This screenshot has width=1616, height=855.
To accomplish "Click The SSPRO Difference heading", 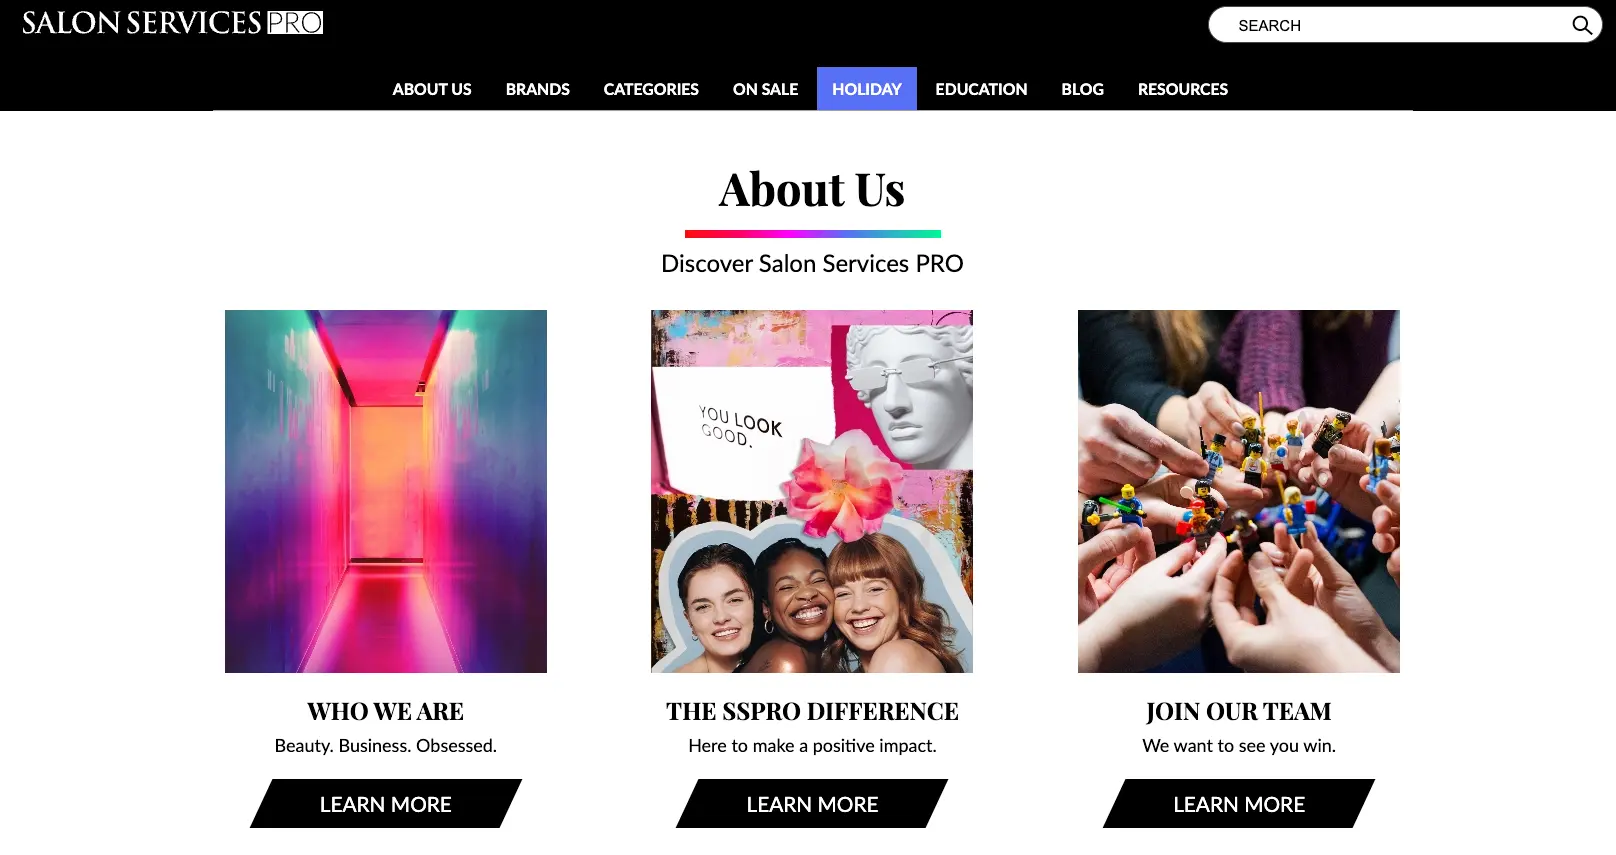I will [812, 712].
